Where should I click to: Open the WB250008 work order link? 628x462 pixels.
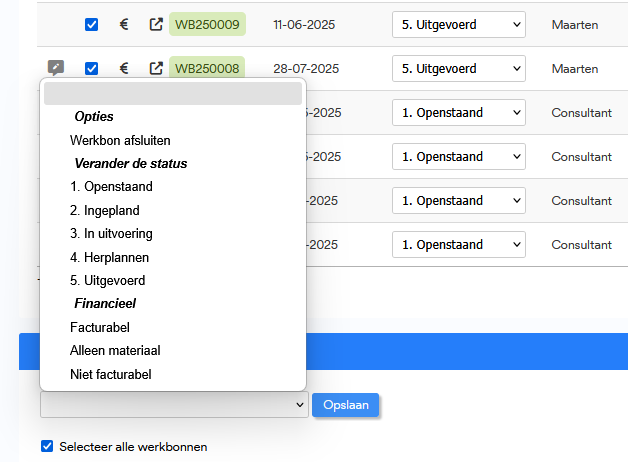(x=207, y=69)
